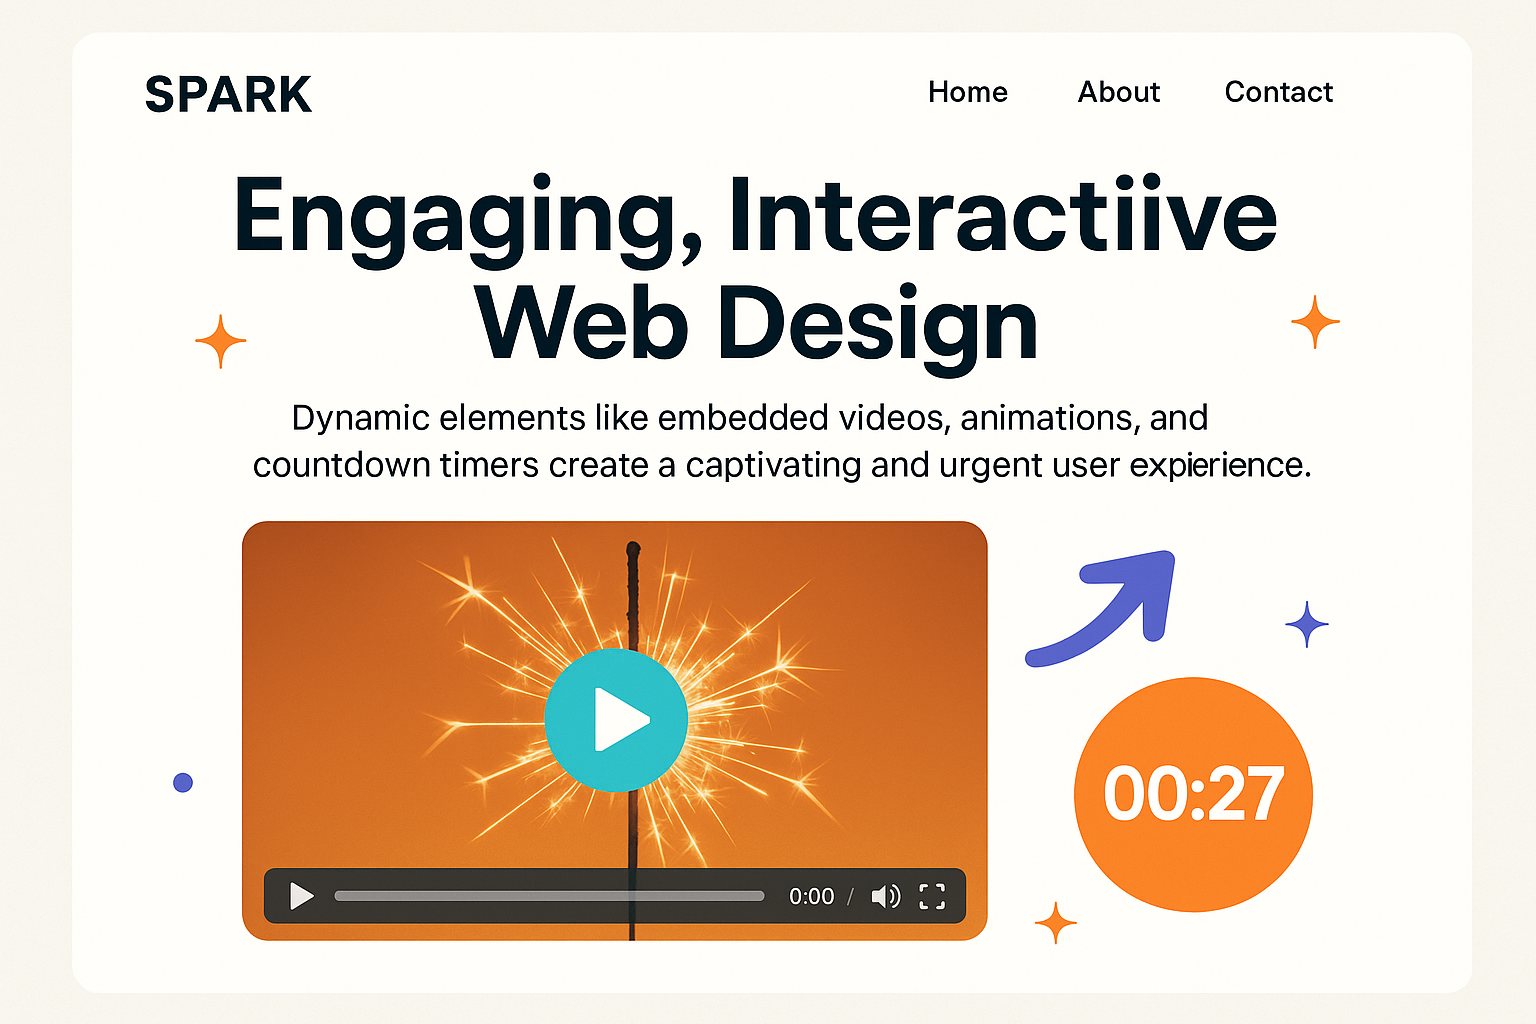1536x1024 pixels.
Task: Click the 0:00 timestamp in the player
Action: (811, 896)
